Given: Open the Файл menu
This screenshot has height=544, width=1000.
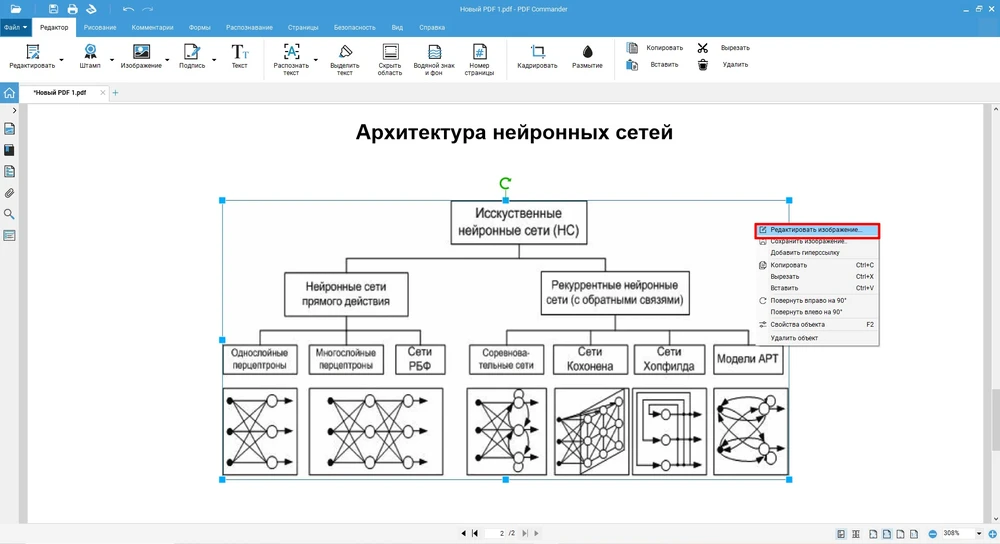Looking at the screenshot, I should 16,27.
